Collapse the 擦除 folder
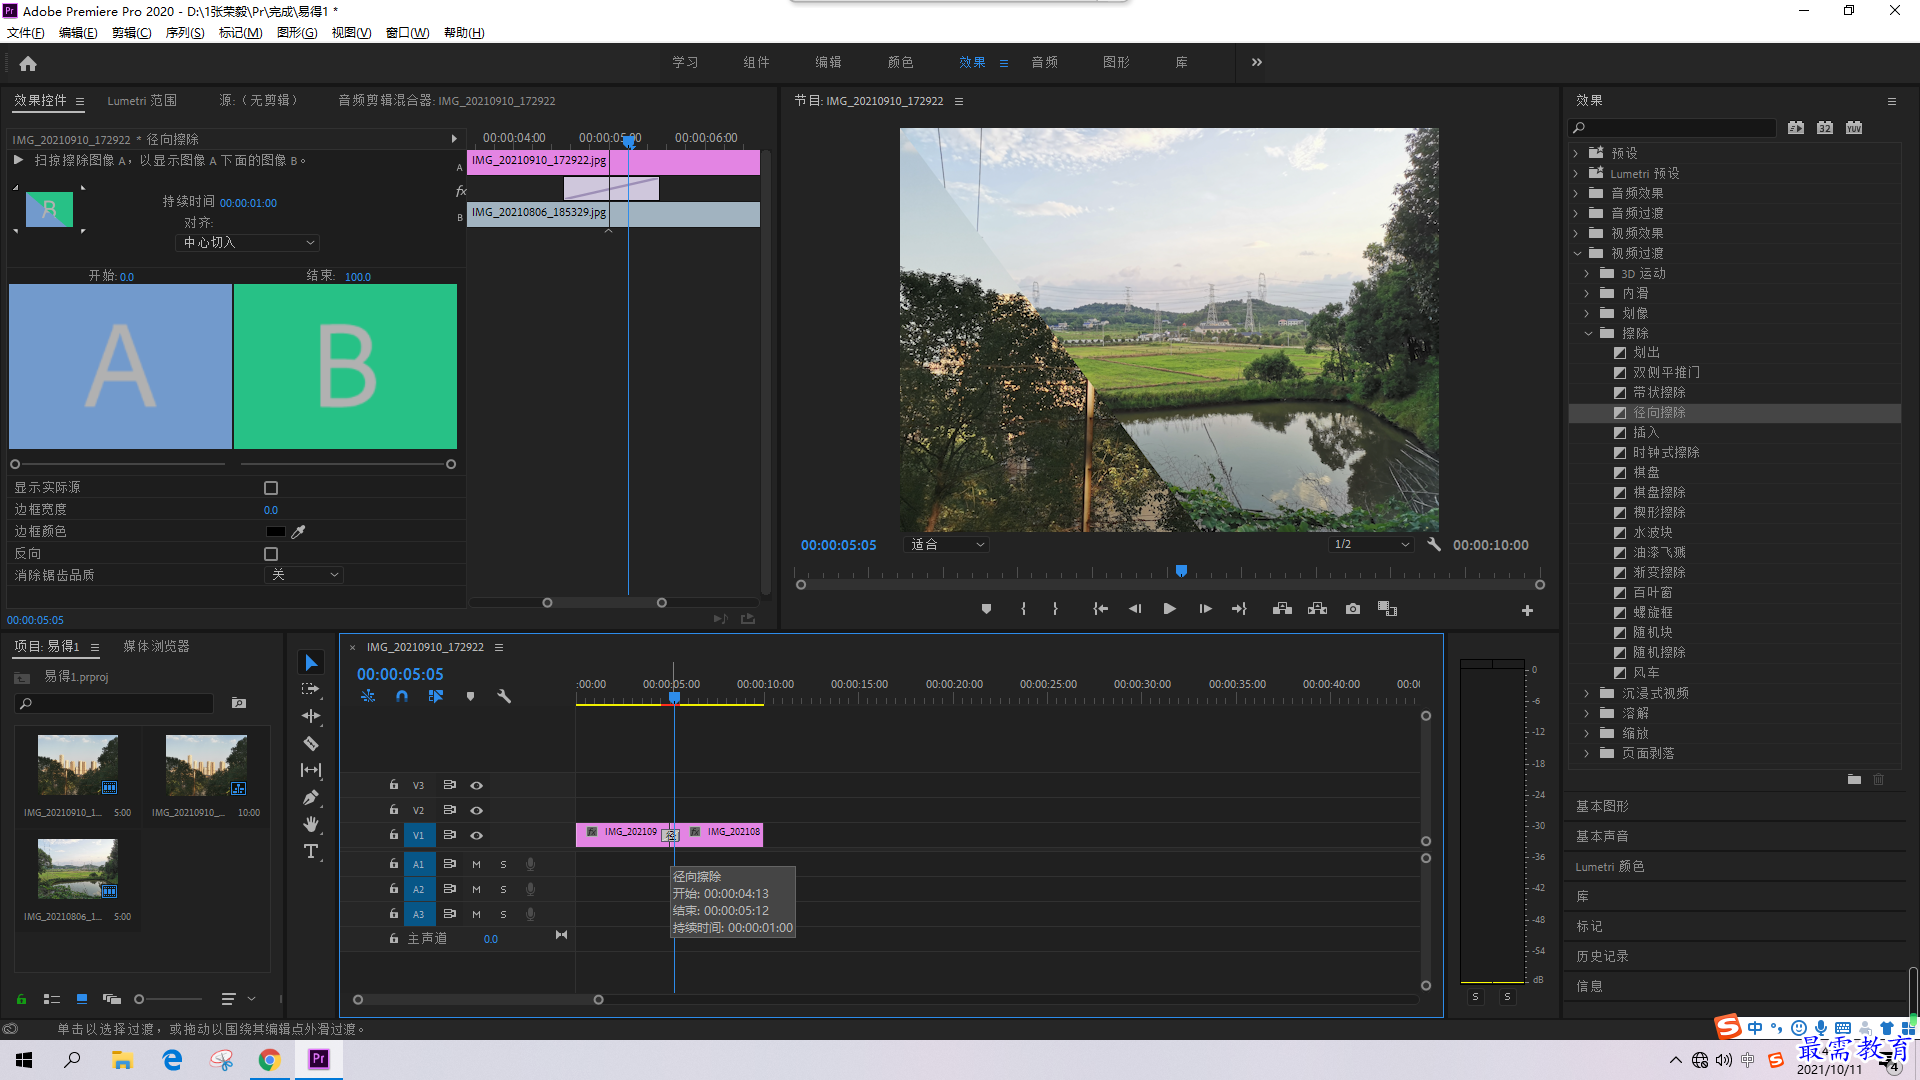Image resolution: width=1920 pixels, height=1080 pixels. click(x=1588, y=333)
